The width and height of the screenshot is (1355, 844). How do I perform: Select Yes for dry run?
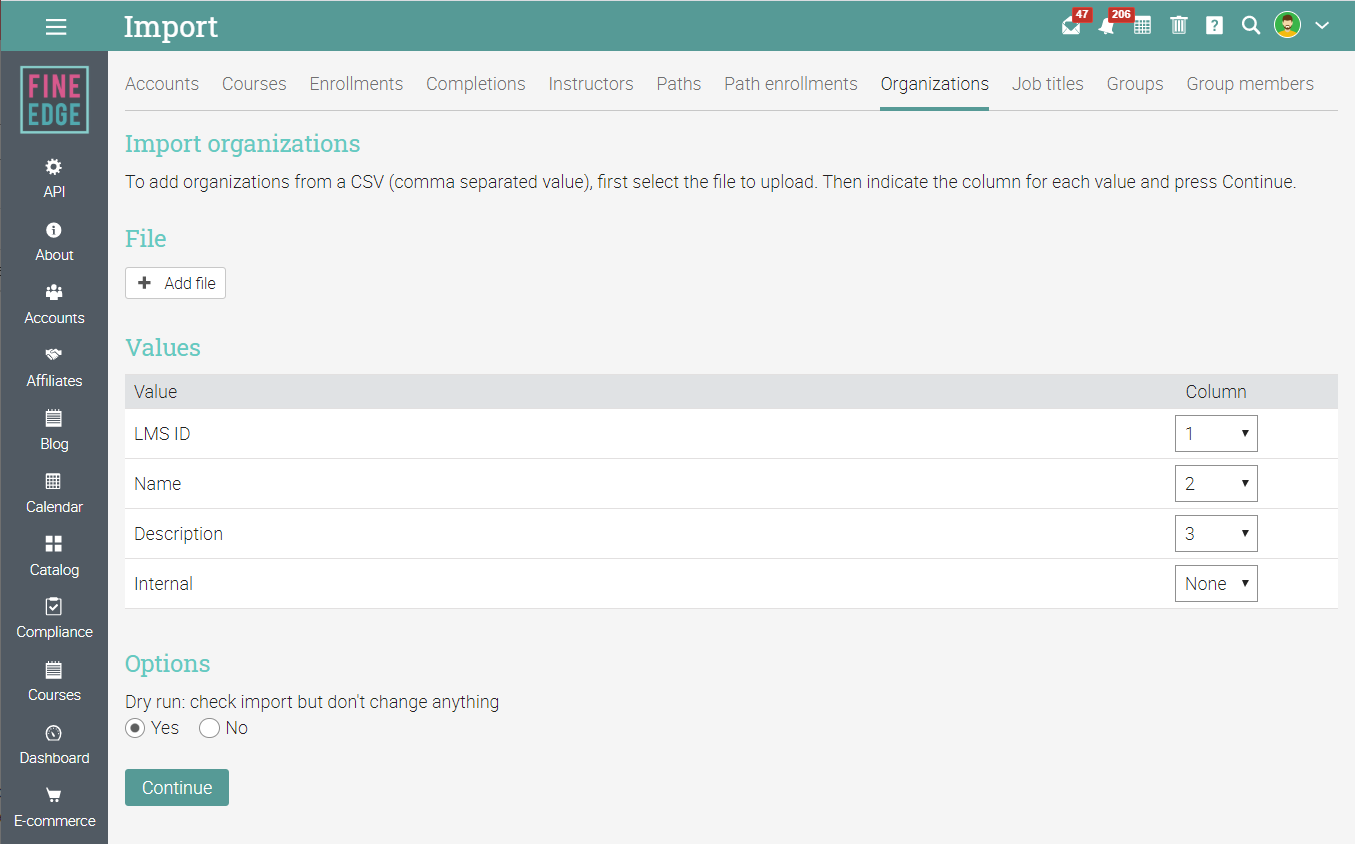135,728
